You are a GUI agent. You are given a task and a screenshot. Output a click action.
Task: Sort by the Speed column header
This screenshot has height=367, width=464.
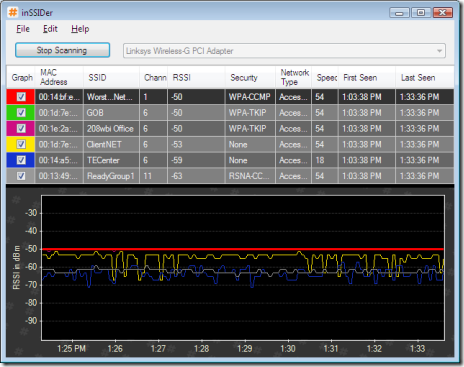pyautogui.click(x=325, y=77)
